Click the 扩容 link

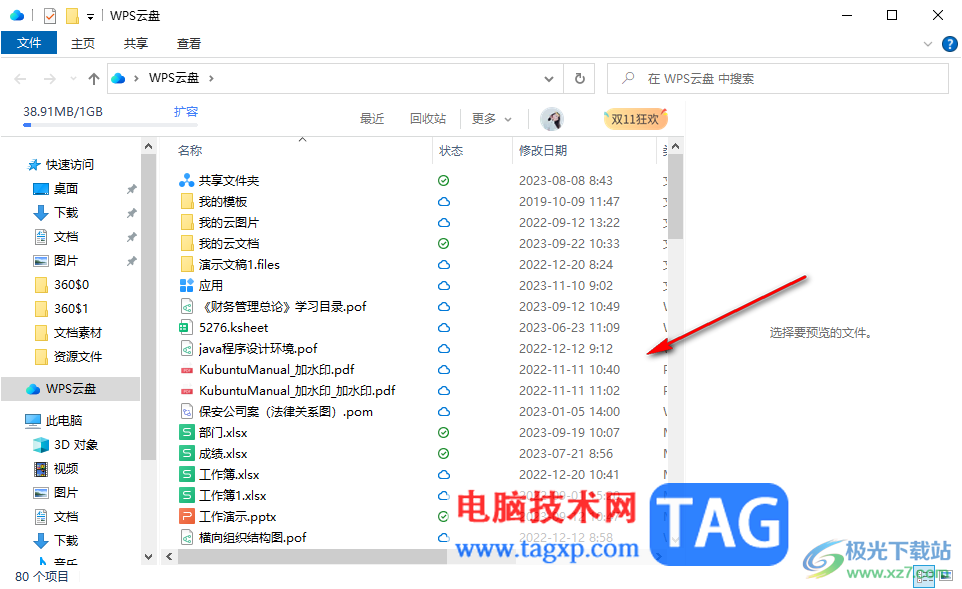[186, 112]
